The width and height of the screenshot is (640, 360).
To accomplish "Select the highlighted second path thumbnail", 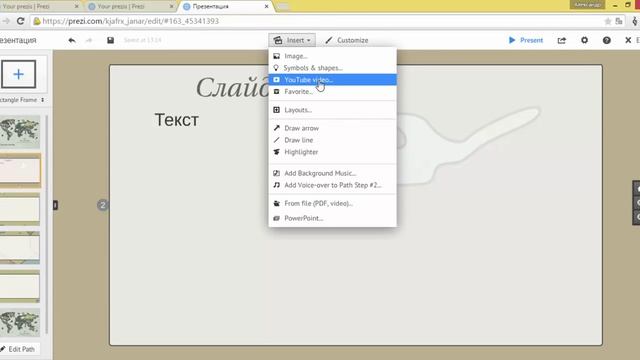I will pyautogui.click(x=20, y=170).
